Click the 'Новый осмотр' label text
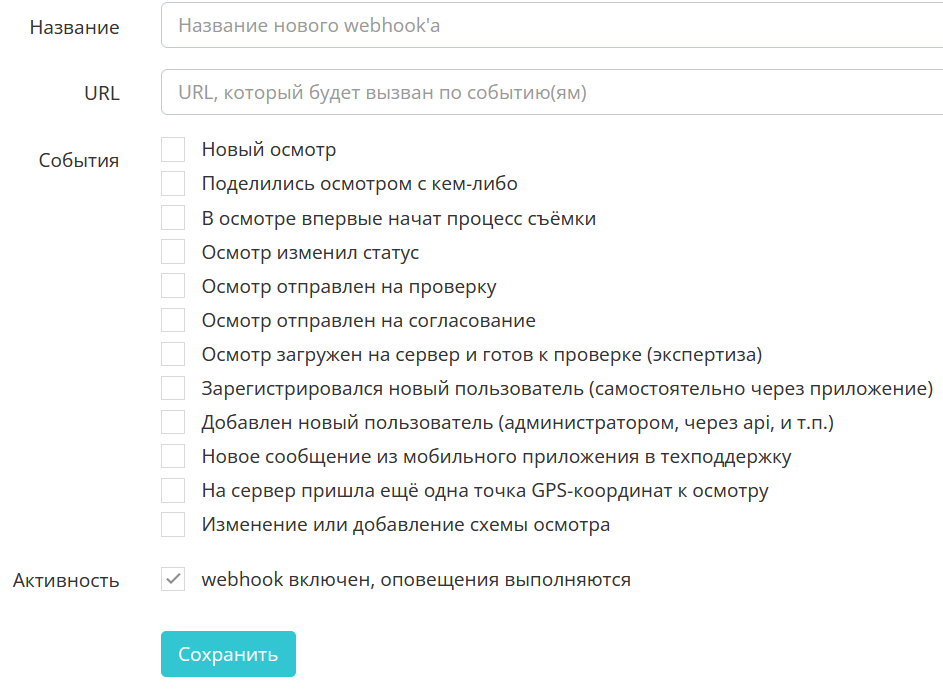 (x=268, y=150)
